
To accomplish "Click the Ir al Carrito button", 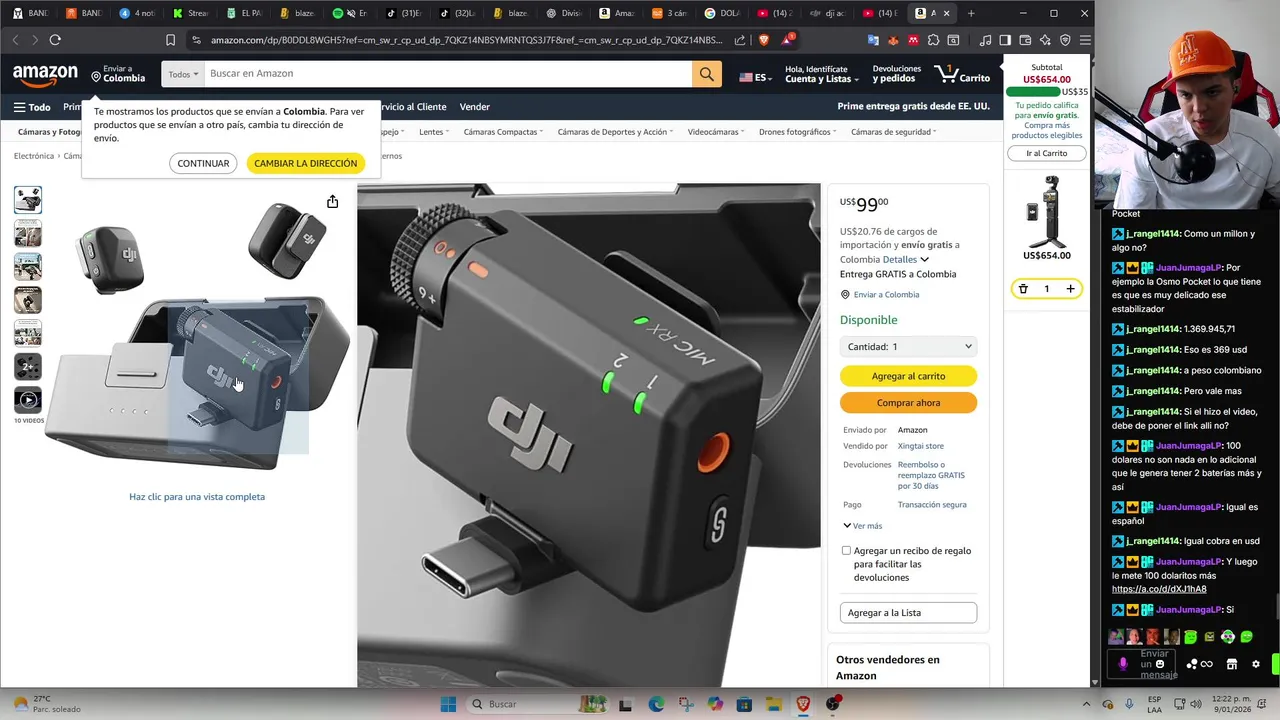I will pos(1046,153).
